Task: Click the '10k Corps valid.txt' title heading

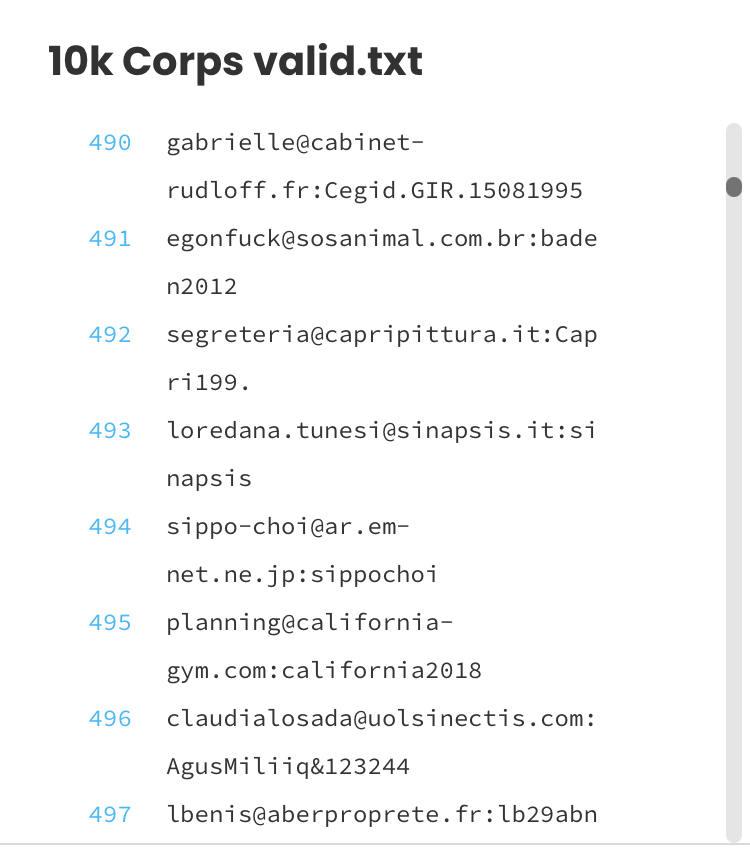Action: (x=236, y=62)
